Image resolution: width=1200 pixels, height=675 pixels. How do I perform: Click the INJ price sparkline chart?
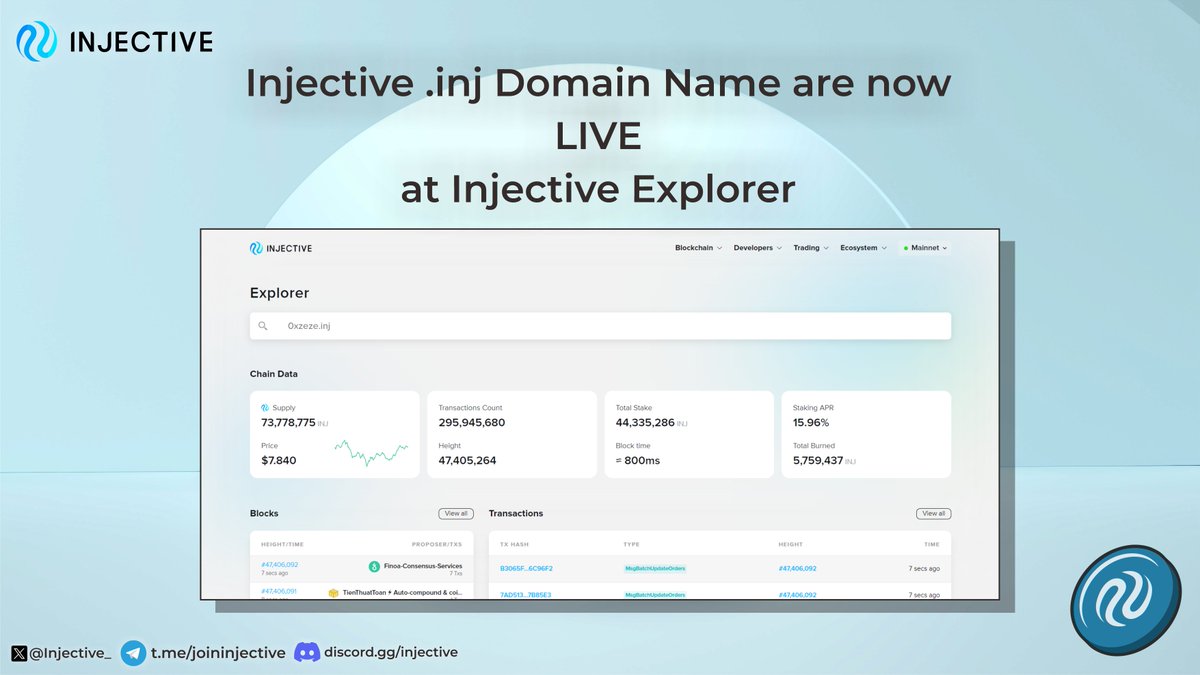[371, 452]
